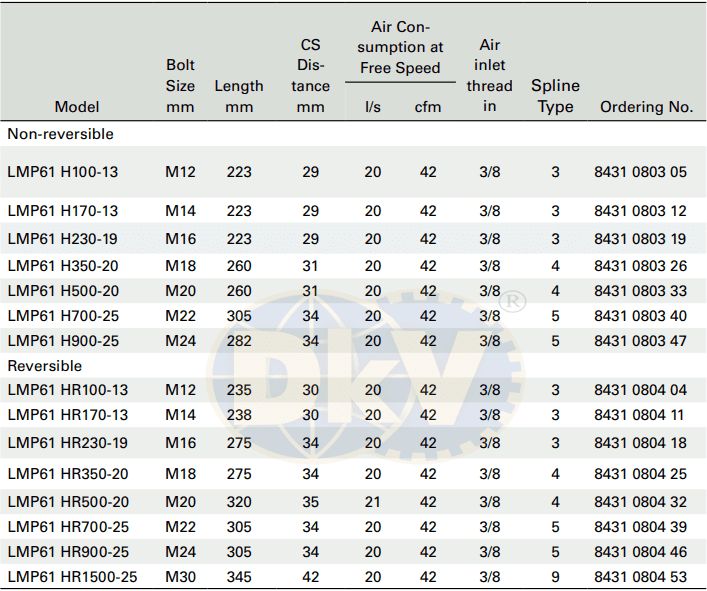Screen dimensions: 707x591
Task: Click the Ordering No. column header
Action: 646,107
